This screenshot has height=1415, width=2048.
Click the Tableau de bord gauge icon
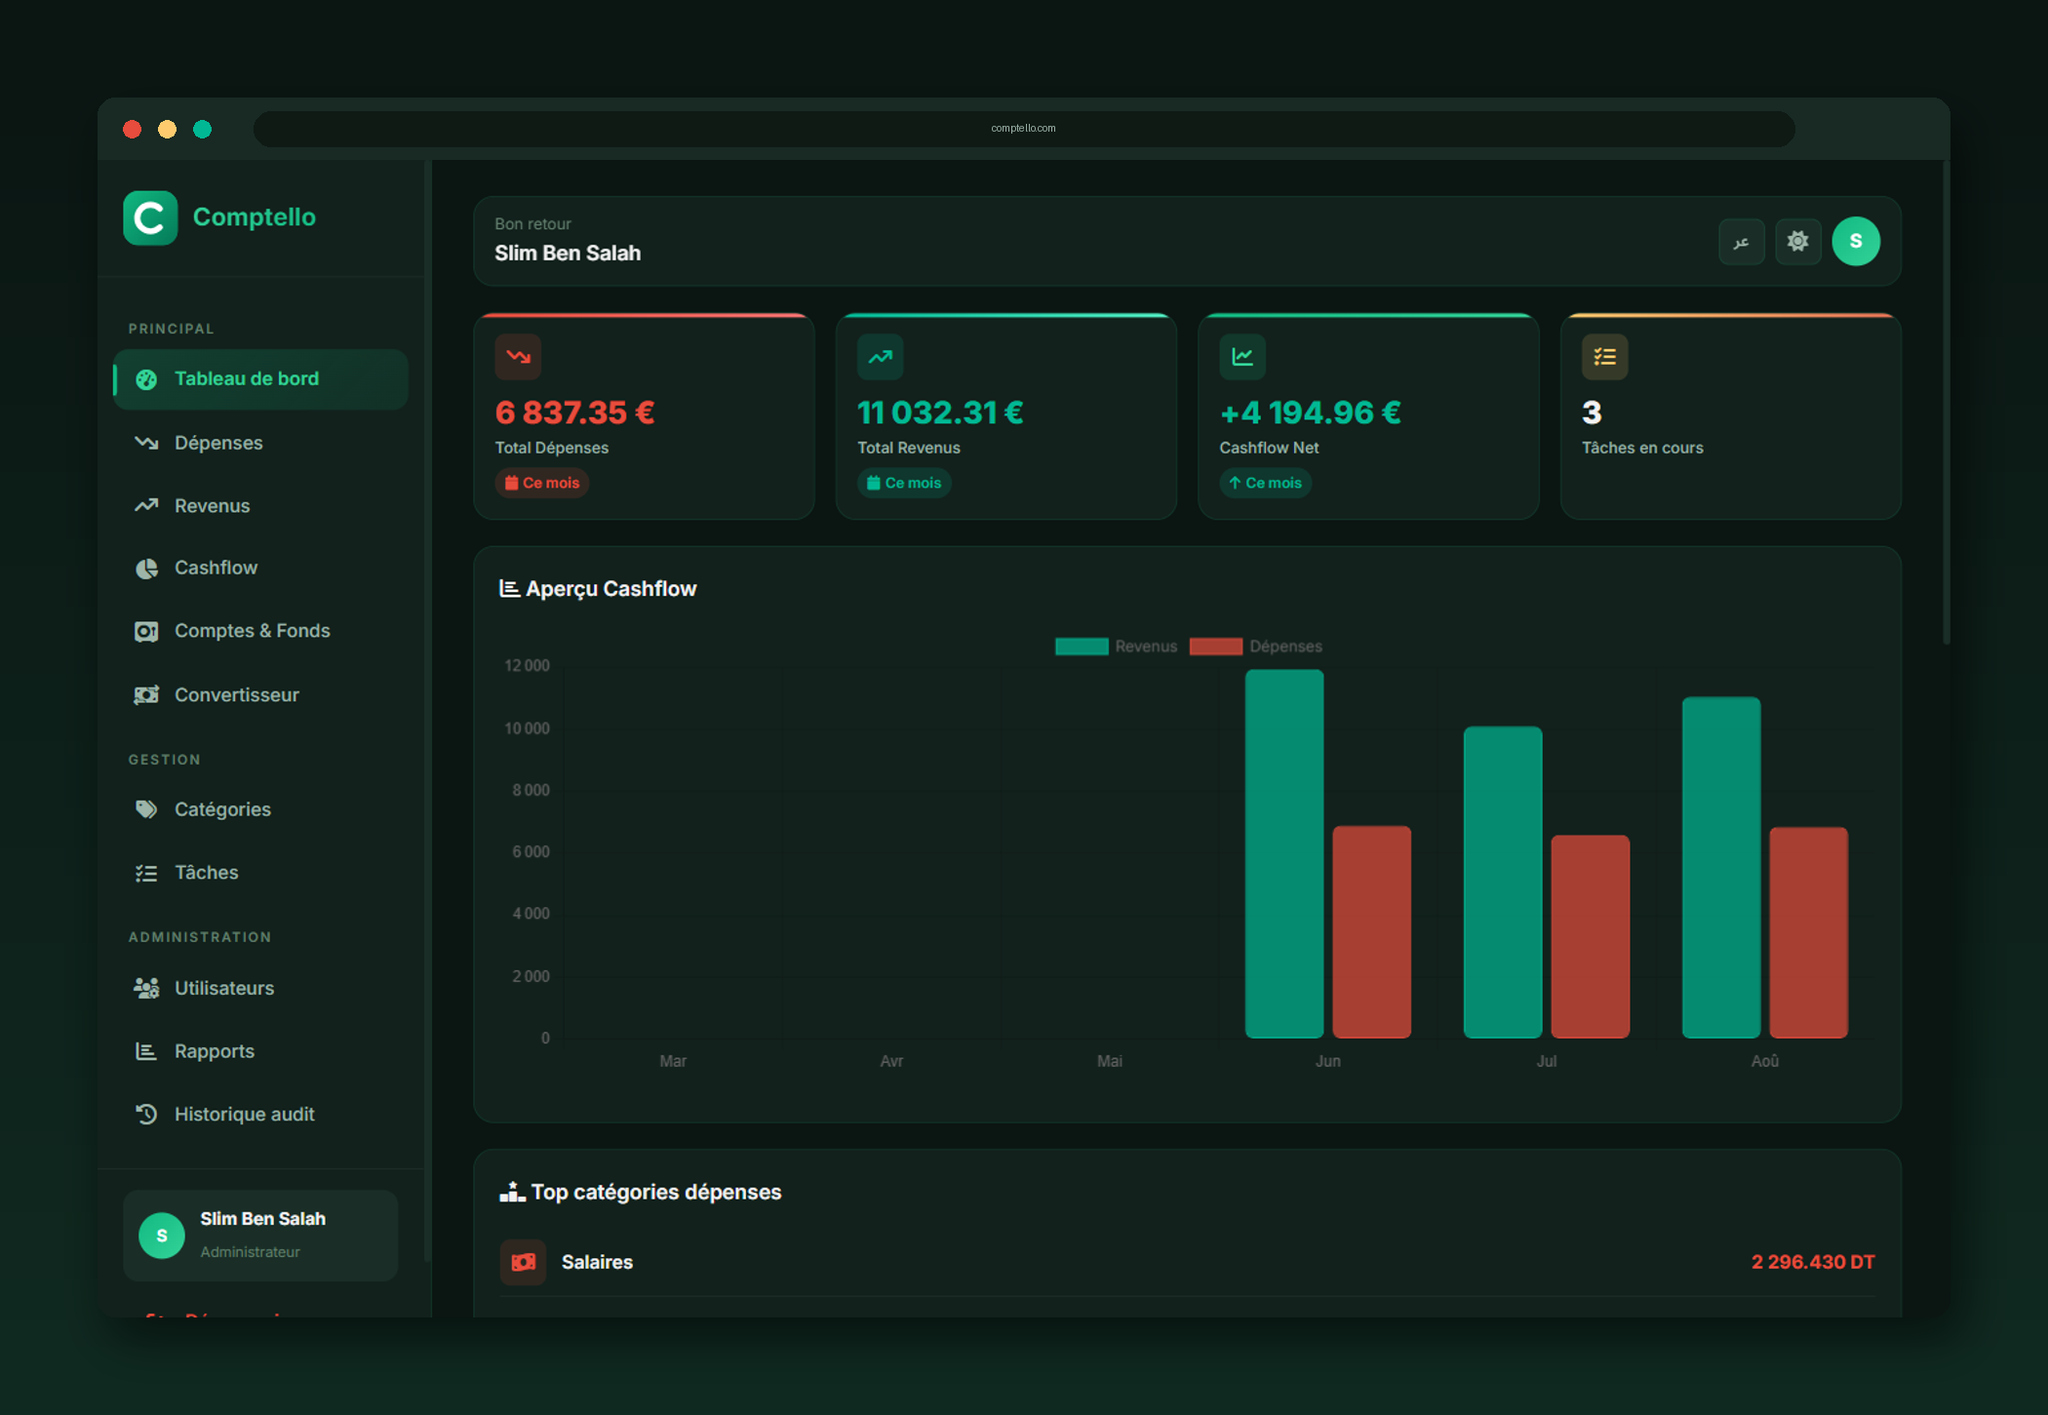coord(146,379)
